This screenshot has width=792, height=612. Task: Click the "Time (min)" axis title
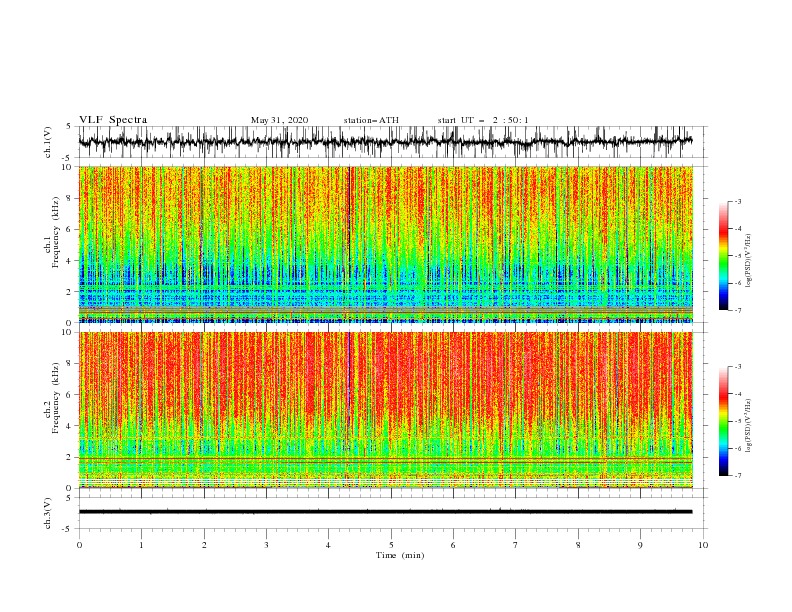(400, 555)
